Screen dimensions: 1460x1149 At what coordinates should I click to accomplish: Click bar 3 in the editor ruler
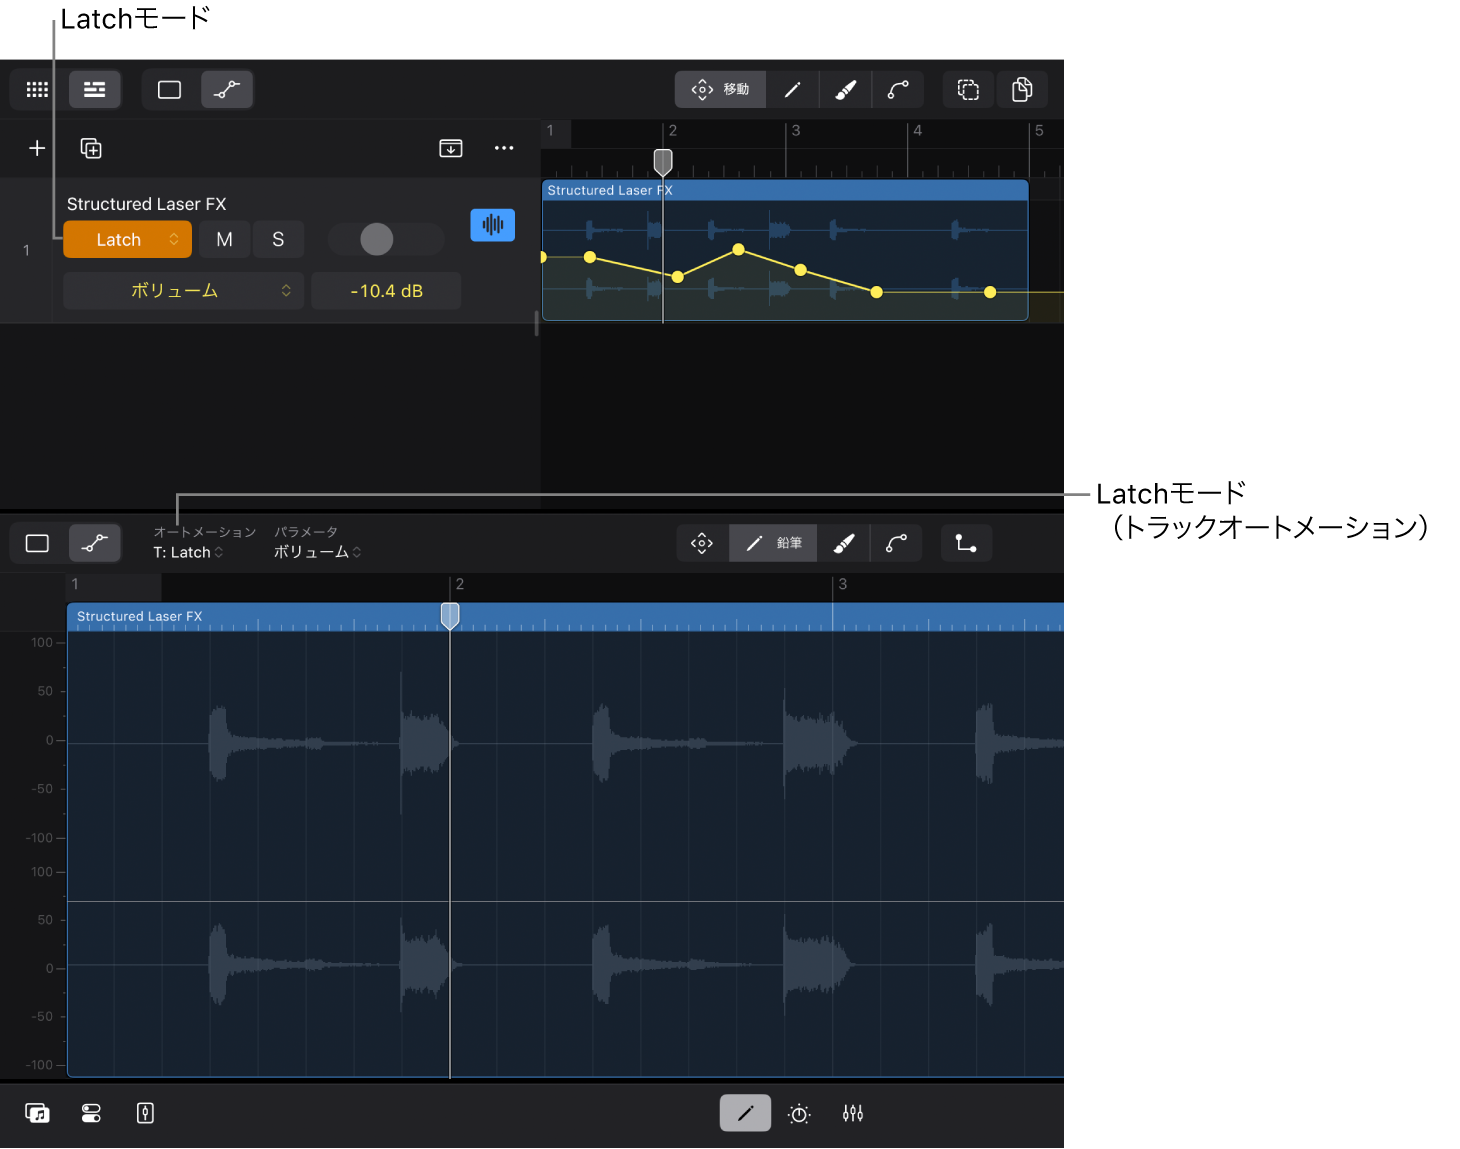coord(842,584)
